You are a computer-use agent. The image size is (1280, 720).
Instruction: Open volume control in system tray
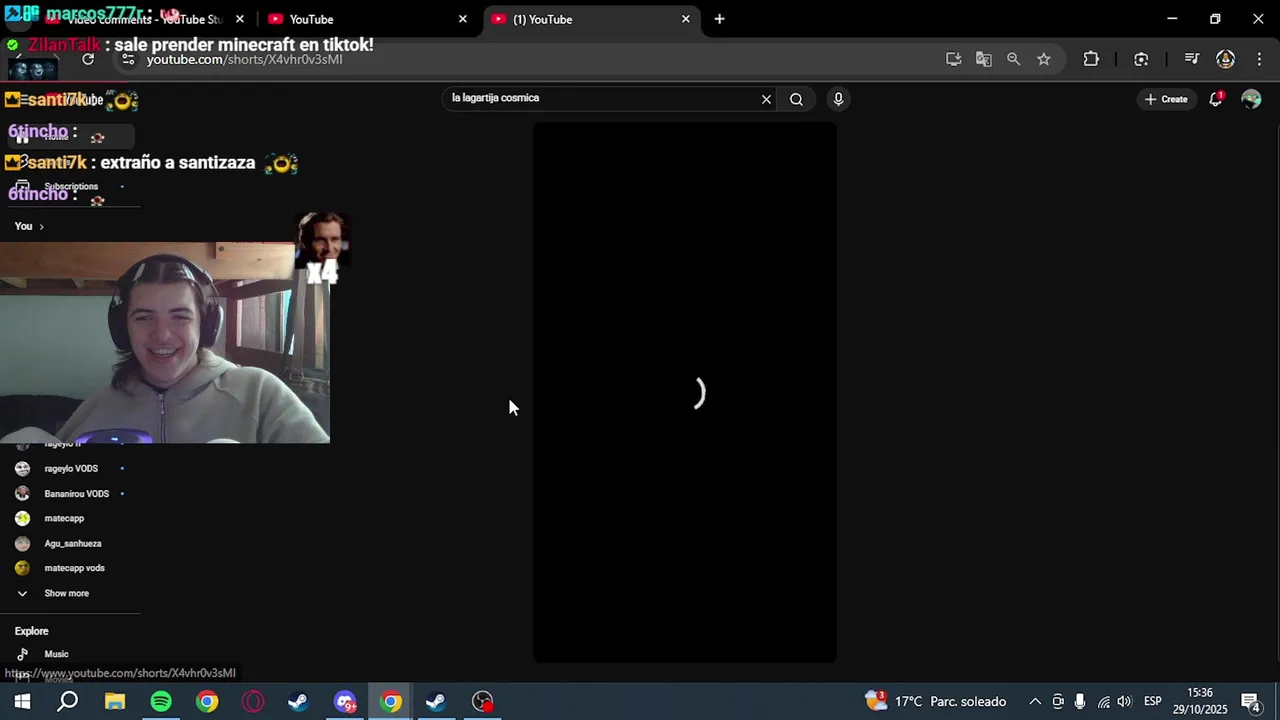tap(1125, 702)
